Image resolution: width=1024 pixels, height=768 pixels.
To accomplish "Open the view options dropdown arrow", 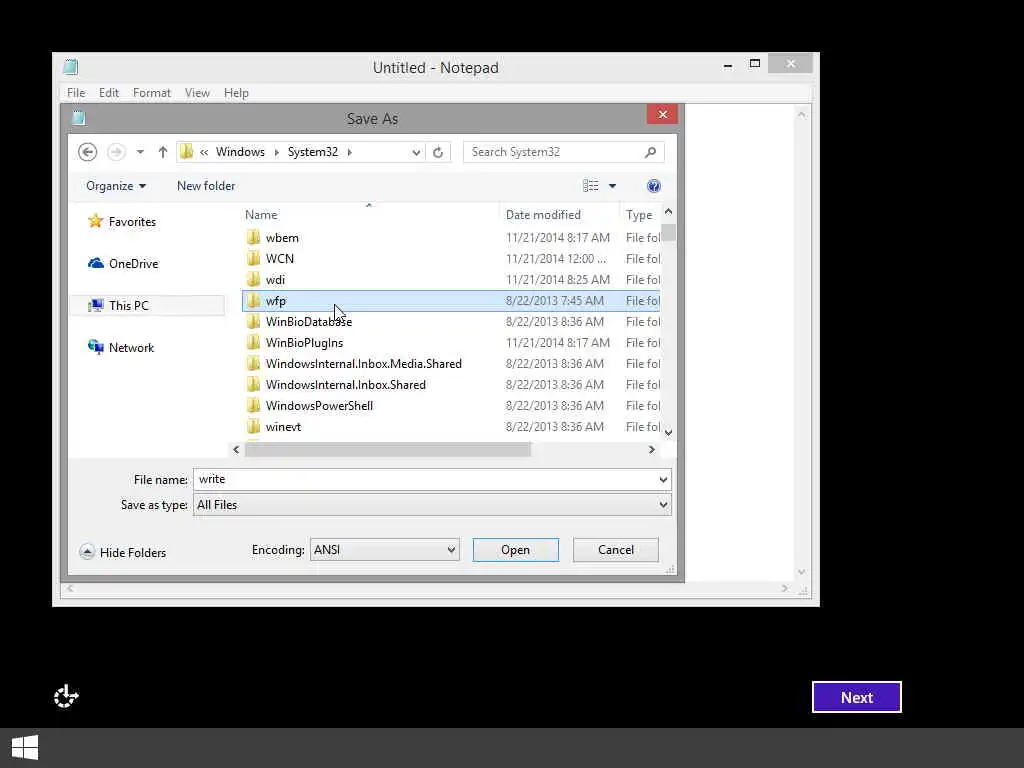I will tap(613, 186).
